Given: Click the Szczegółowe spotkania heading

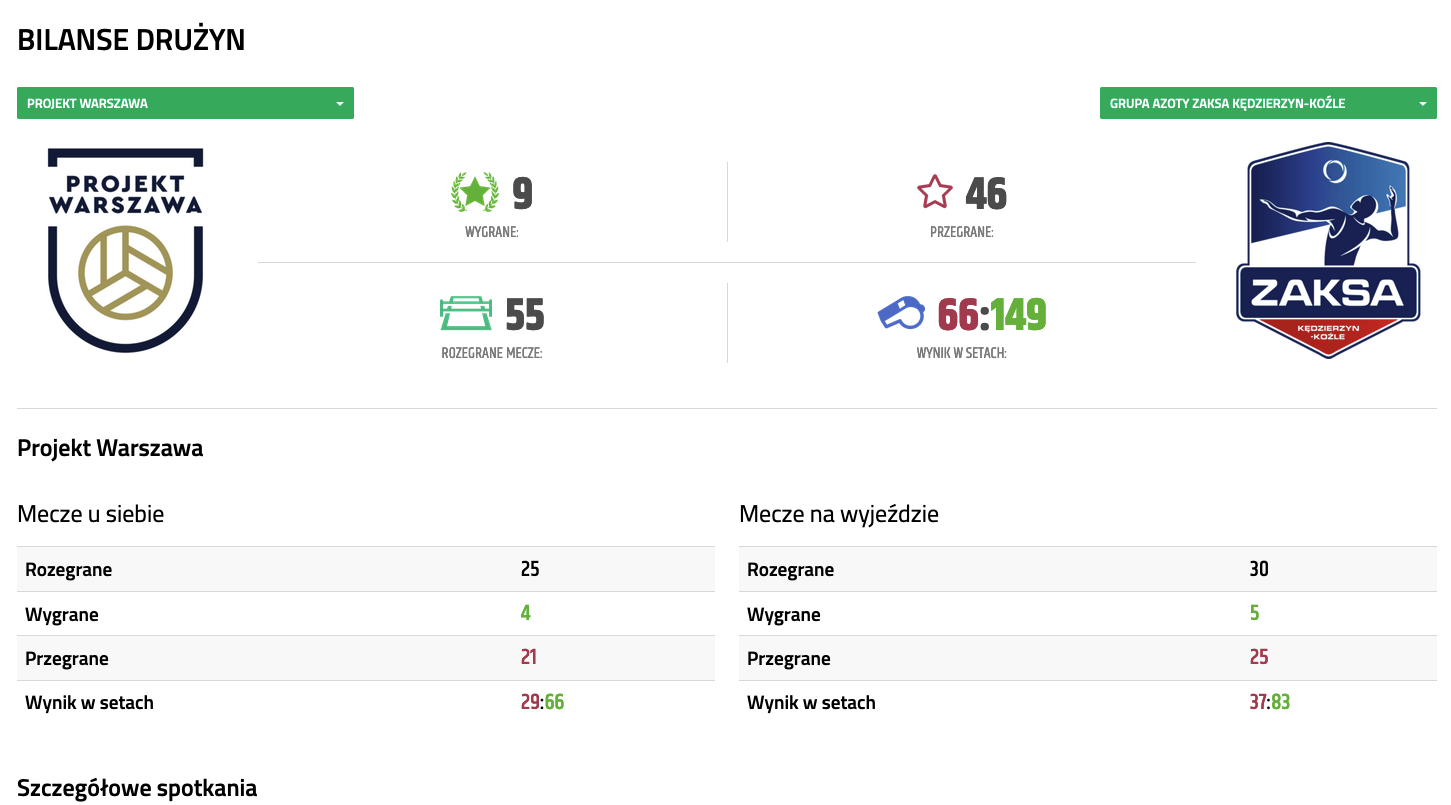Looking at the screenshot, I should coord(137,788).
